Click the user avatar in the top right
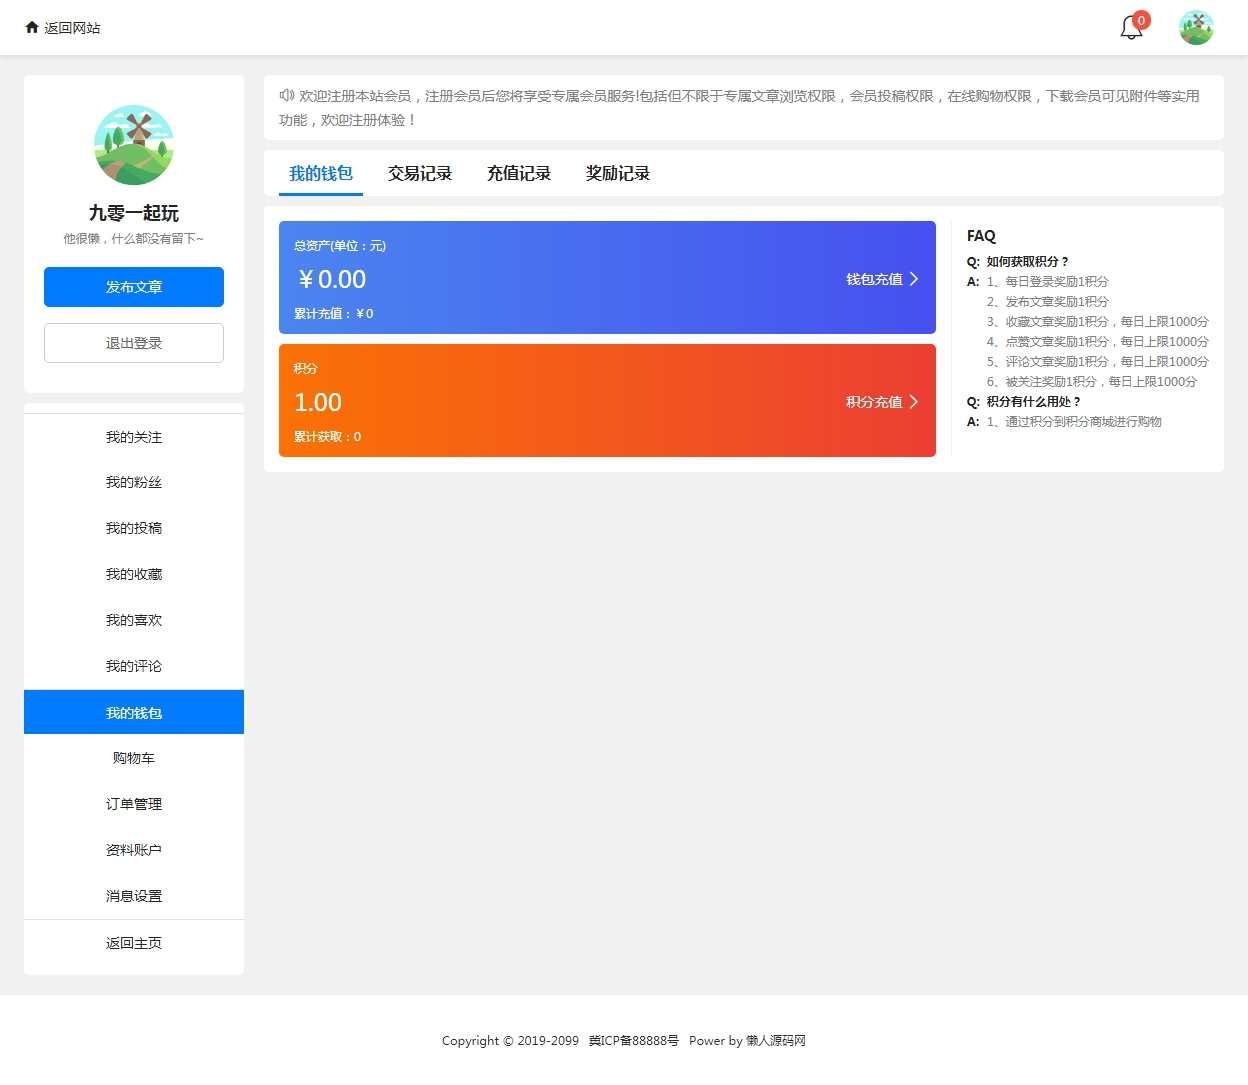1248x1085 pixels. point(1196,27)
